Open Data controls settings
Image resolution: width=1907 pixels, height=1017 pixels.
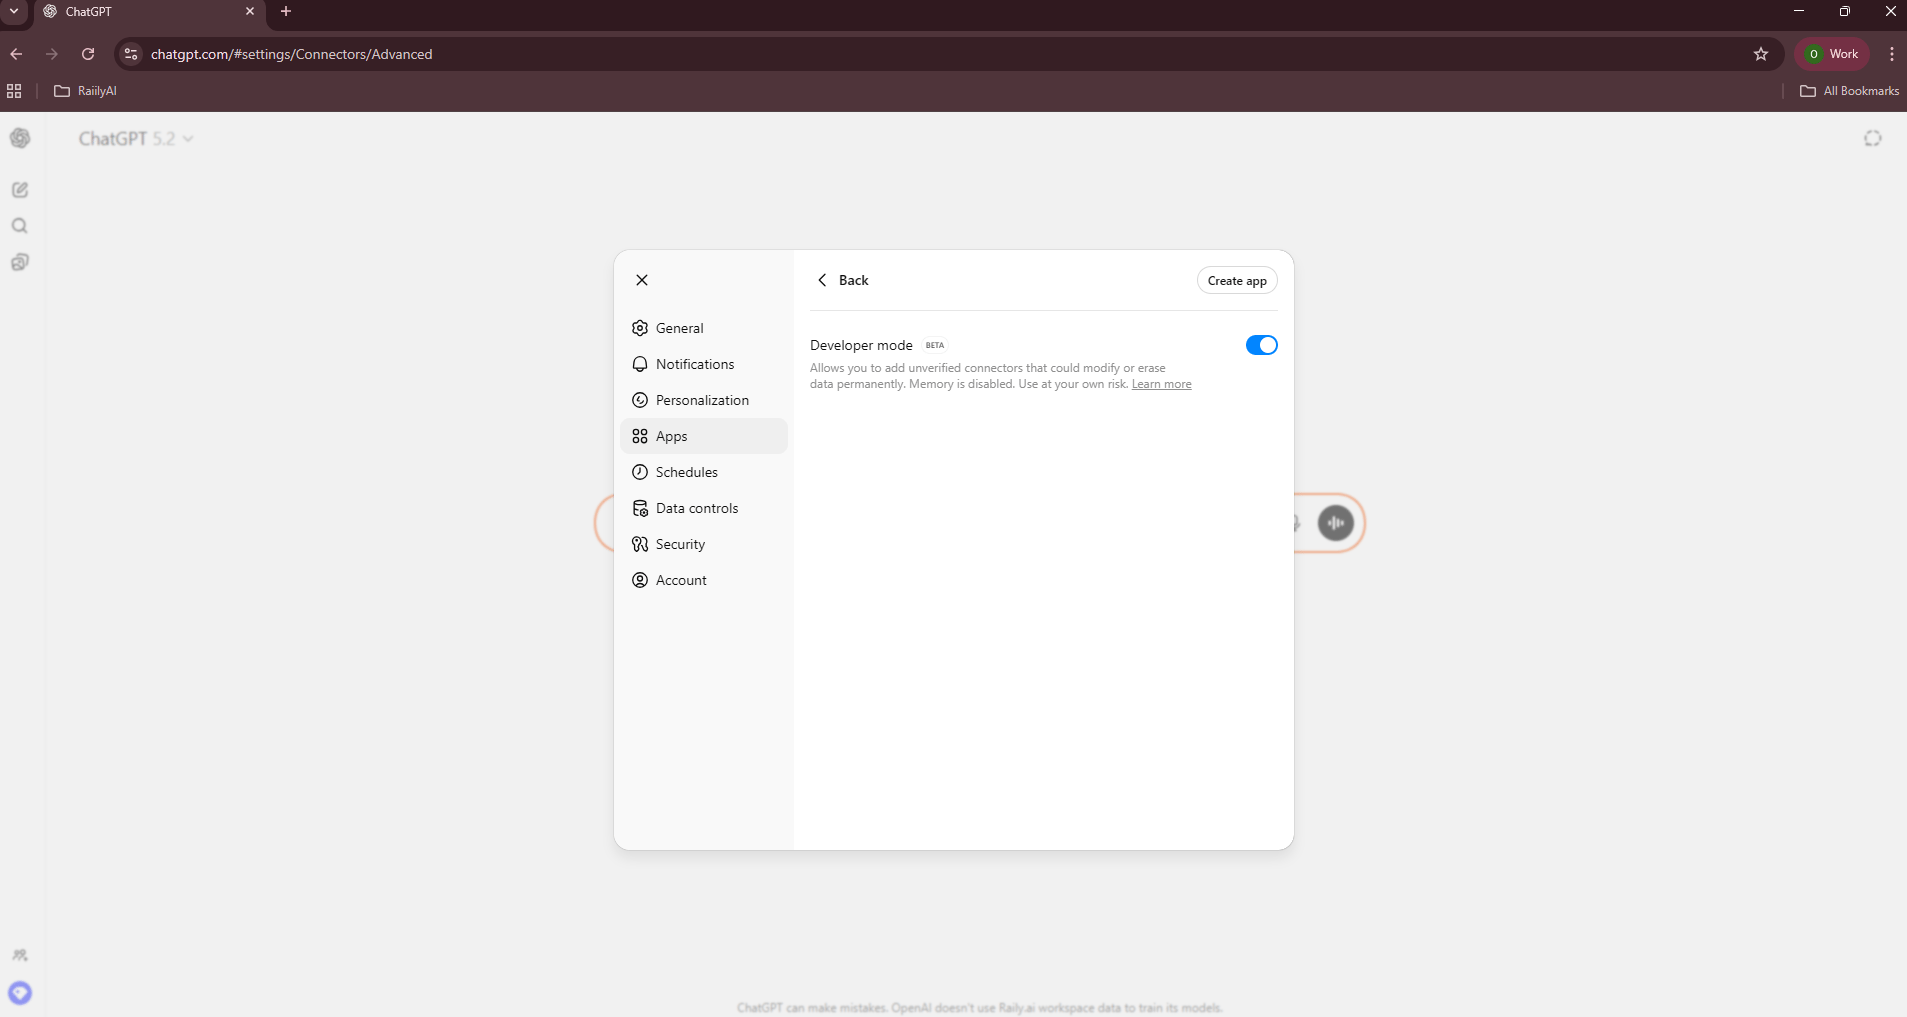tap(704, 508)
